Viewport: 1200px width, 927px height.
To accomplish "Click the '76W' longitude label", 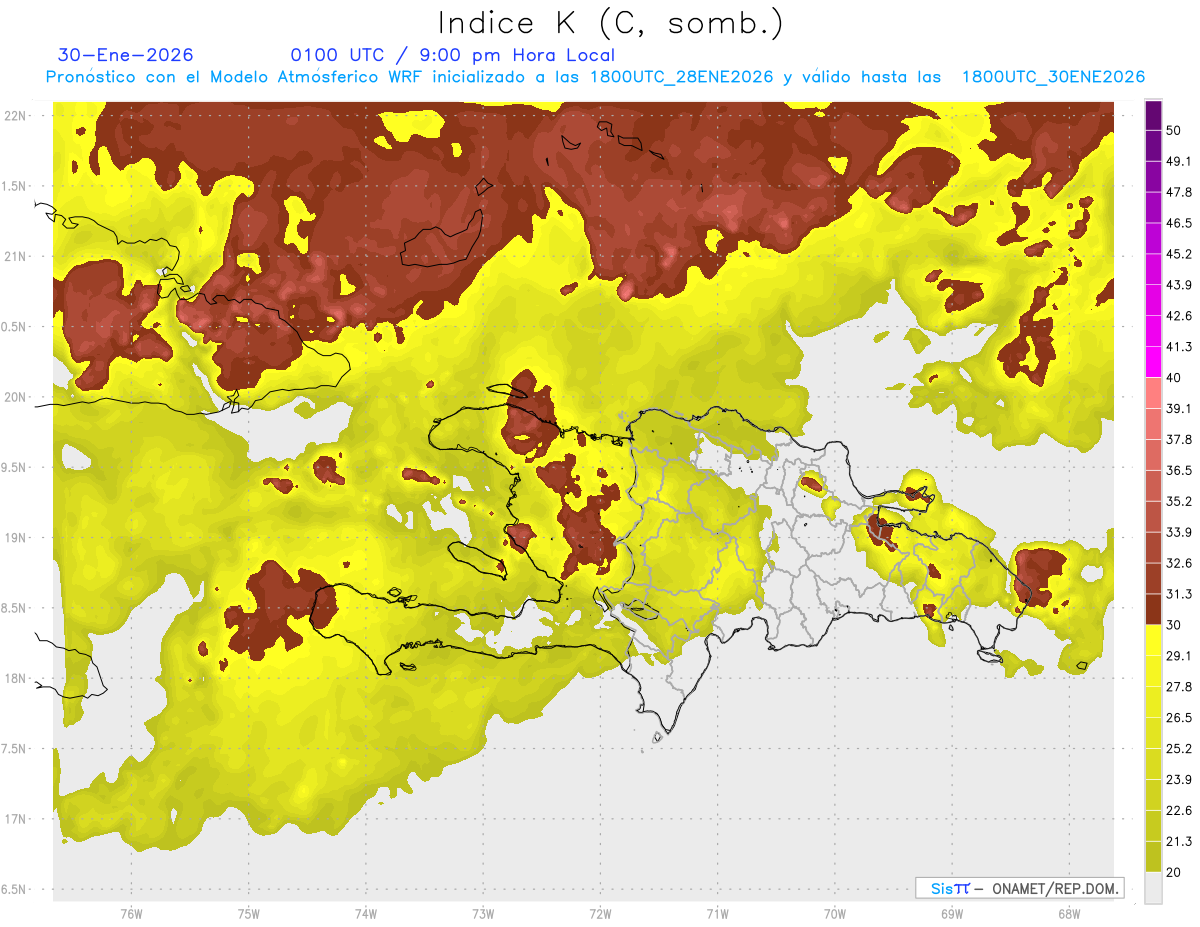I will [x=131, y=913].
